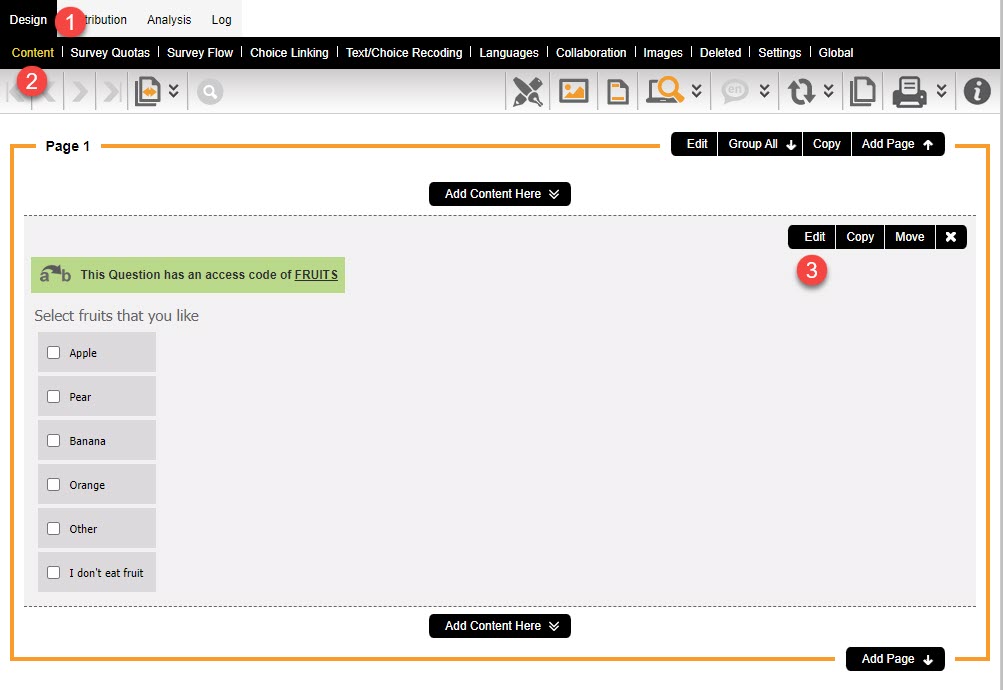Open the image manager picture icon
Image resolution: width=1003 pixels, height=690 pixels.
click(573, 91)
